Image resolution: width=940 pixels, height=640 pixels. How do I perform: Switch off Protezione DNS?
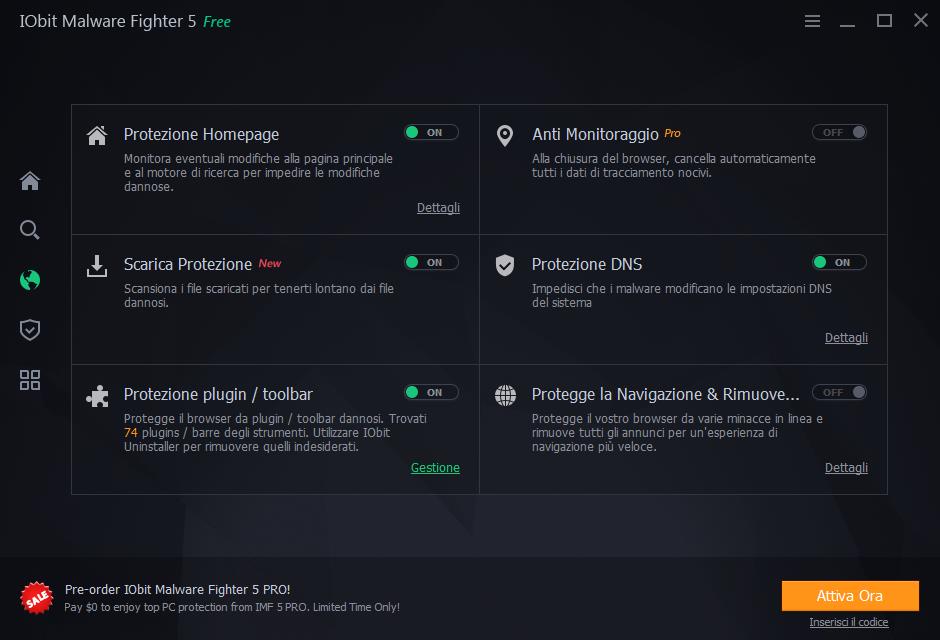tap(839, 262)
